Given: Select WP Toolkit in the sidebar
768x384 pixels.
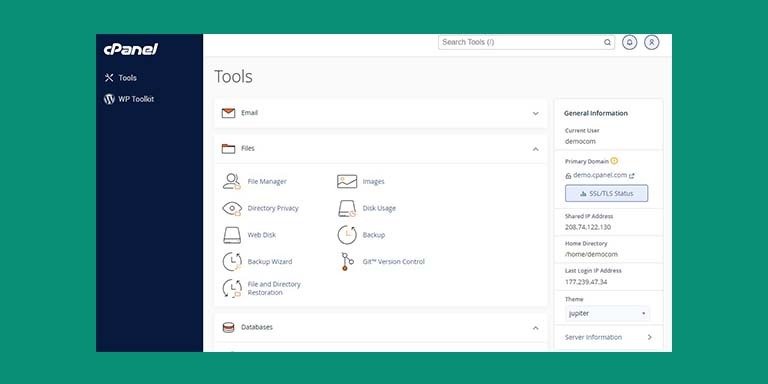Looking at the screenshot, I should pyautogui.click(x=129, y=99).
